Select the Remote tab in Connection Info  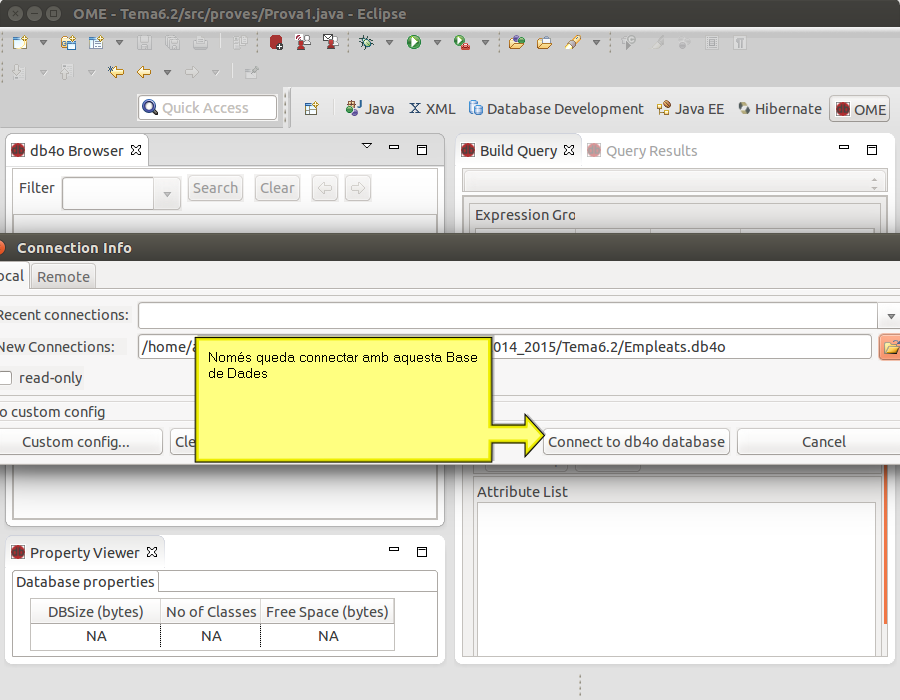(x=63, y=277)
